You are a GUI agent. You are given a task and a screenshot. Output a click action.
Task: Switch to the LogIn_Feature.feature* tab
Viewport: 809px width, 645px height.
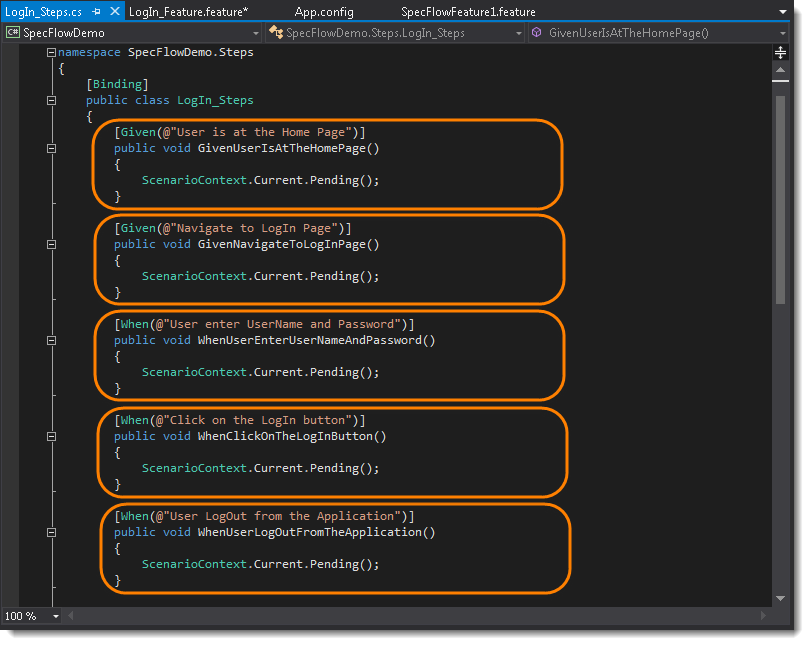point(188,12)
